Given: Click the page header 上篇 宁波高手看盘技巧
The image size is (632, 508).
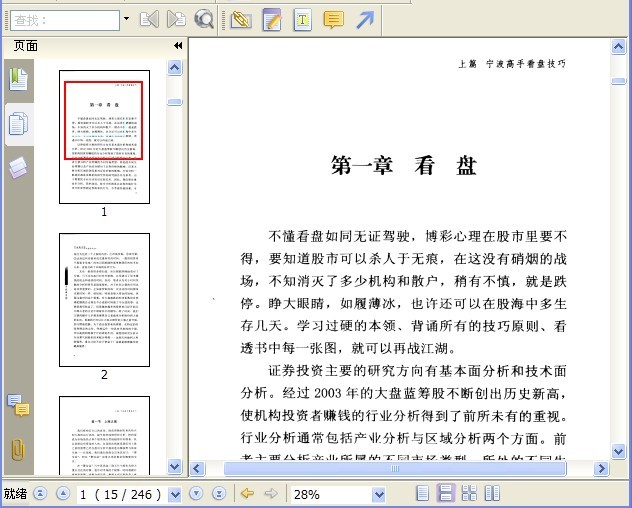Looking at the screenshot, I should pos(512,64).
